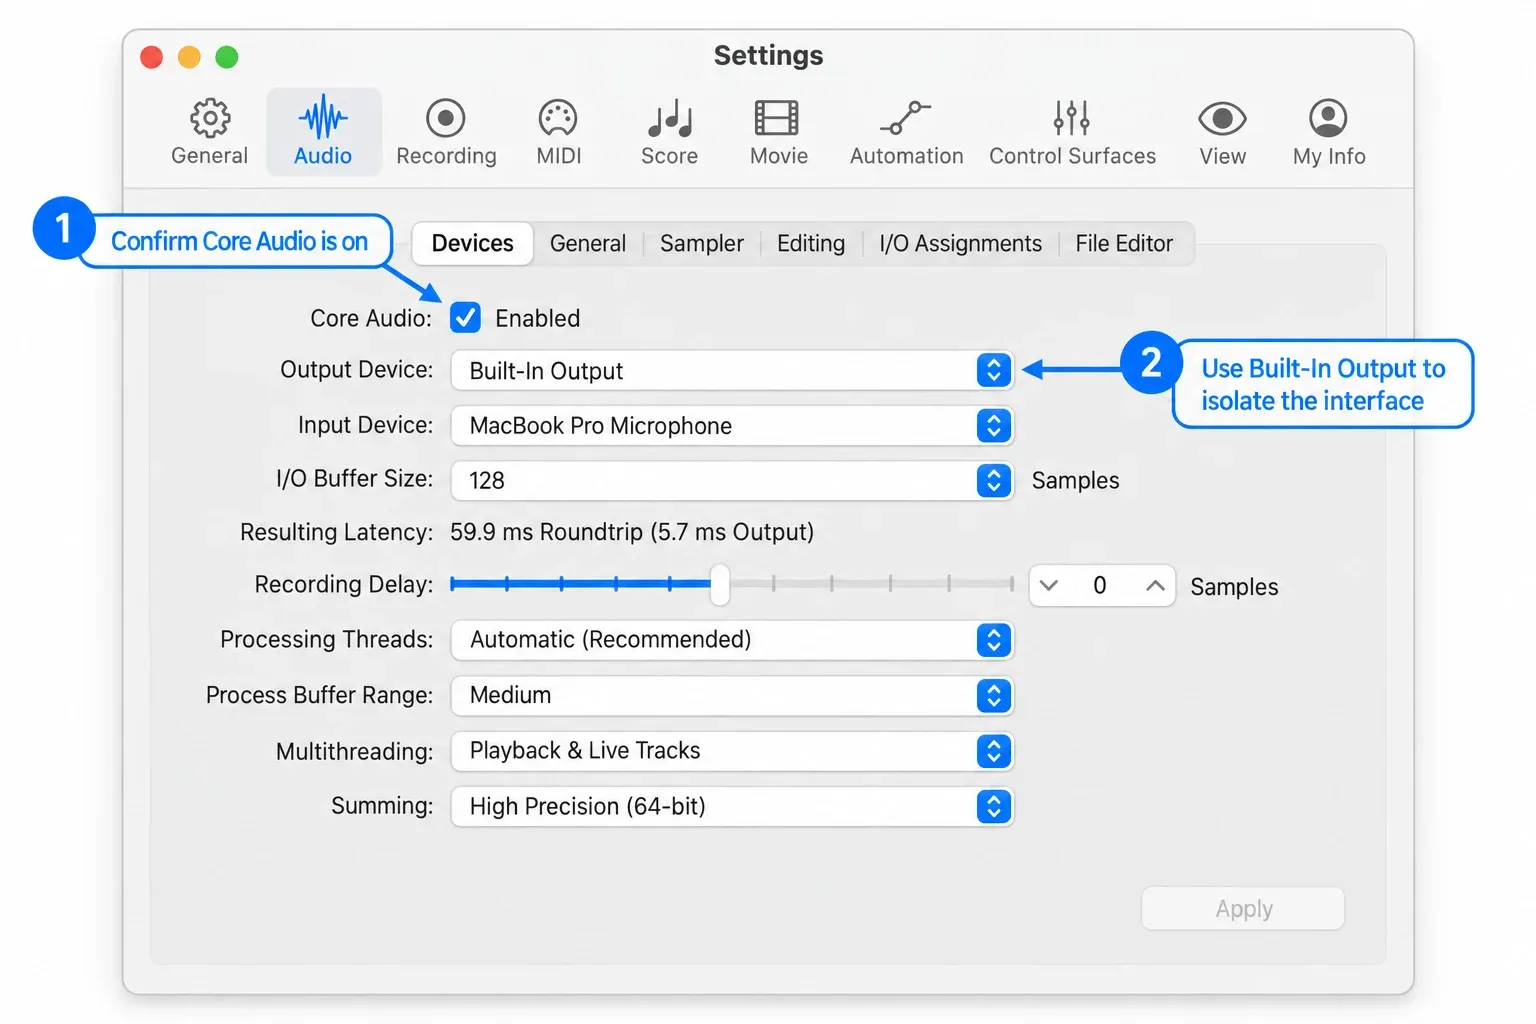The height and width of the screenshot is (1024, 1536).
Task: Minimize the Settings window
Action: click(x=189, y=57)
